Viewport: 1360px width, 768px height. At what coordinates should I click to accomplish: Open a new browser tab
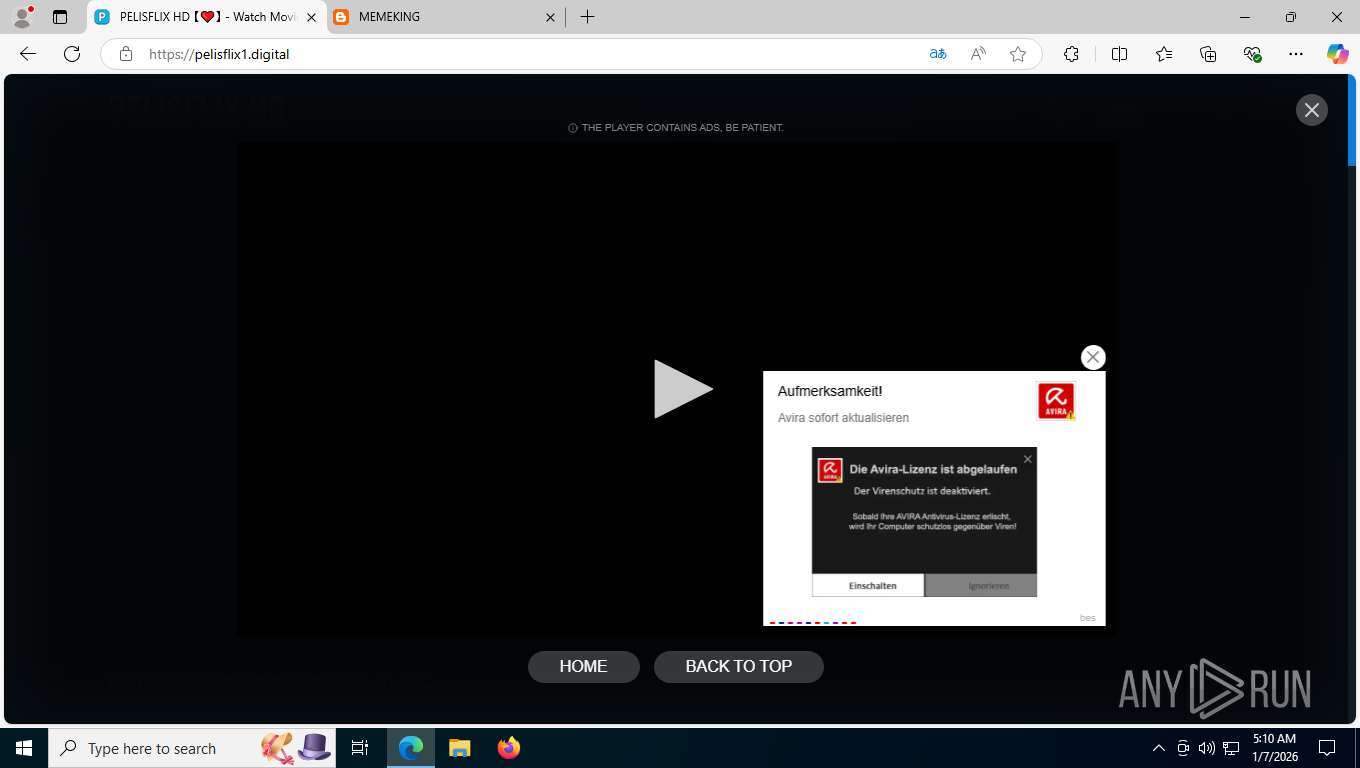click(x=587, y=17)
